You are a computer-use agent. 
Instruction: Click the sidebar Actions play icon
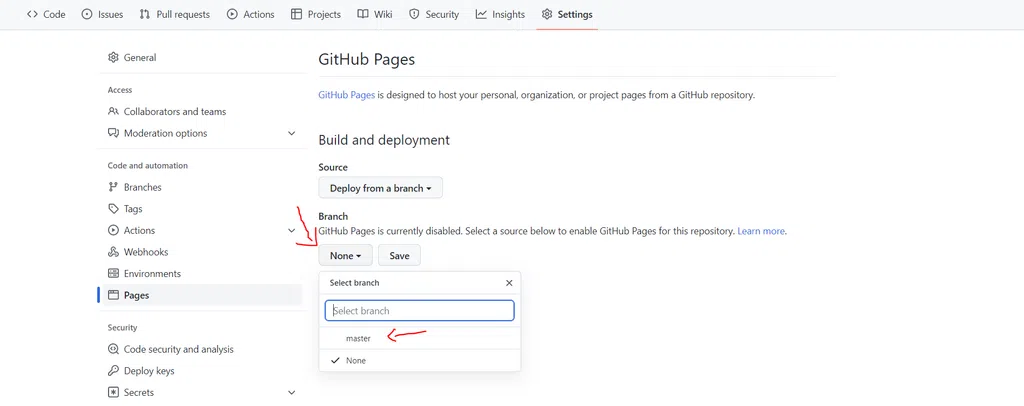click(x=113, y=230)
